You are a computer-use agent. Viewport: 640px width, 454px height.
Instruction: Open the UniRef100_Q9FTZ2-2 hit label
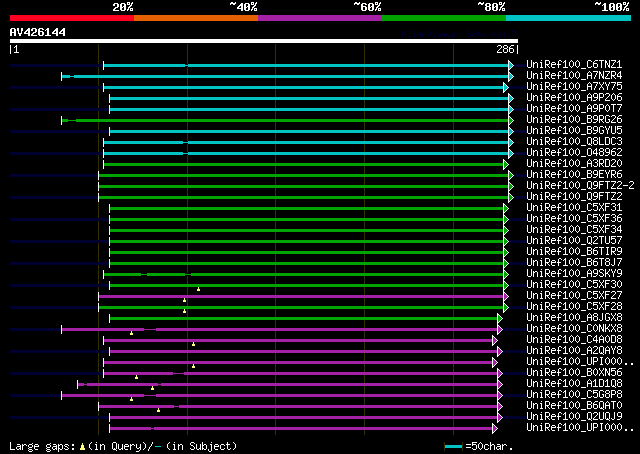coord(579,186)
